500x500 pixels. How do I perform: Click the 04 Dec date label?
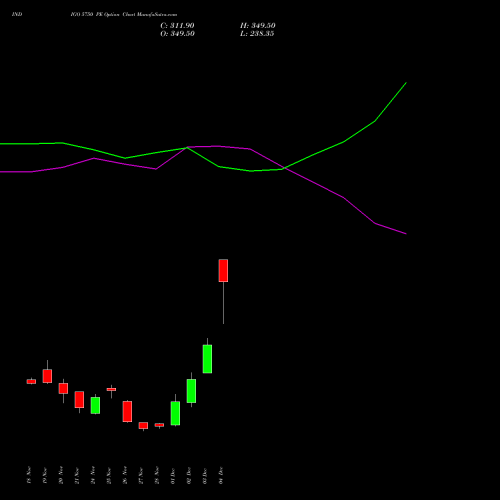point(221,476)
